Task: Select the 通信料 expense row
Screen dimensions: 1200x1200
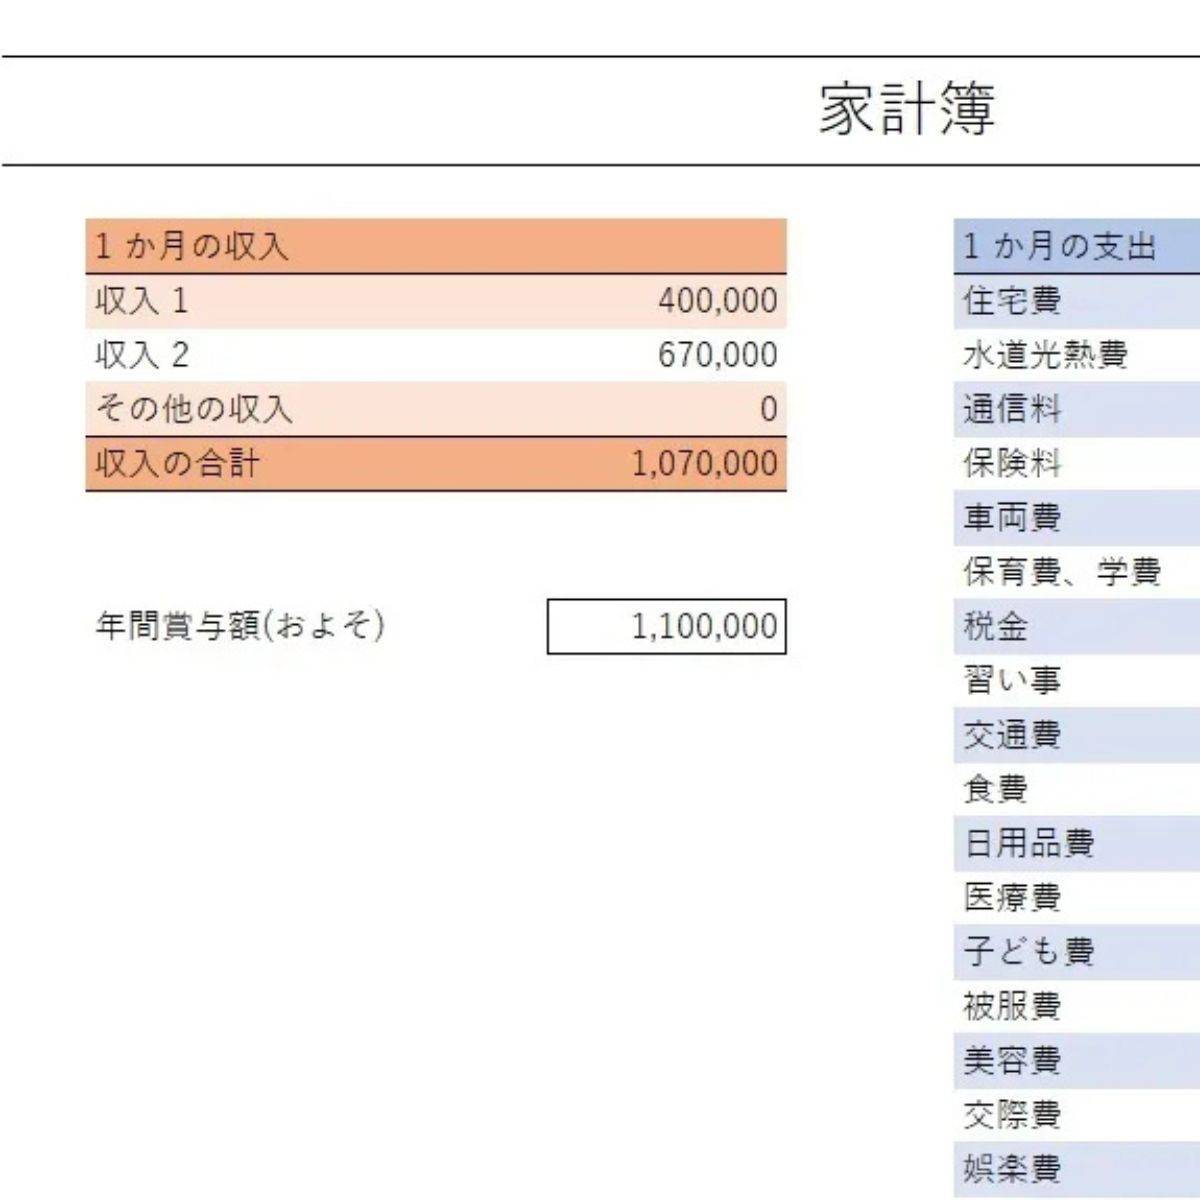Action: (x=1077, y=409)
